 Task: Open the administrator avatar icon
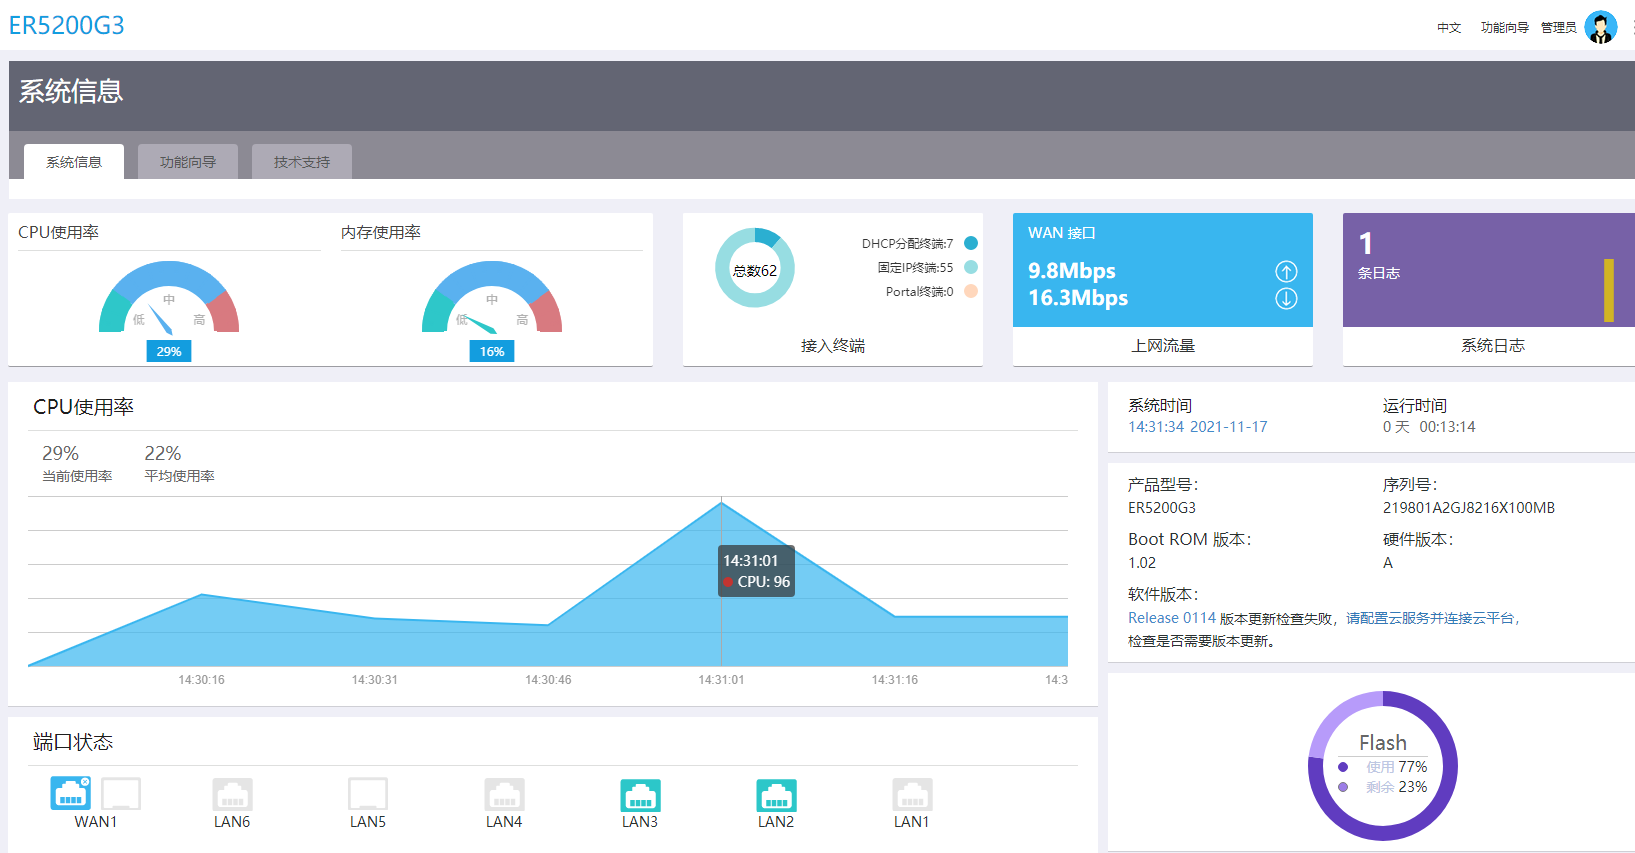1601,27
